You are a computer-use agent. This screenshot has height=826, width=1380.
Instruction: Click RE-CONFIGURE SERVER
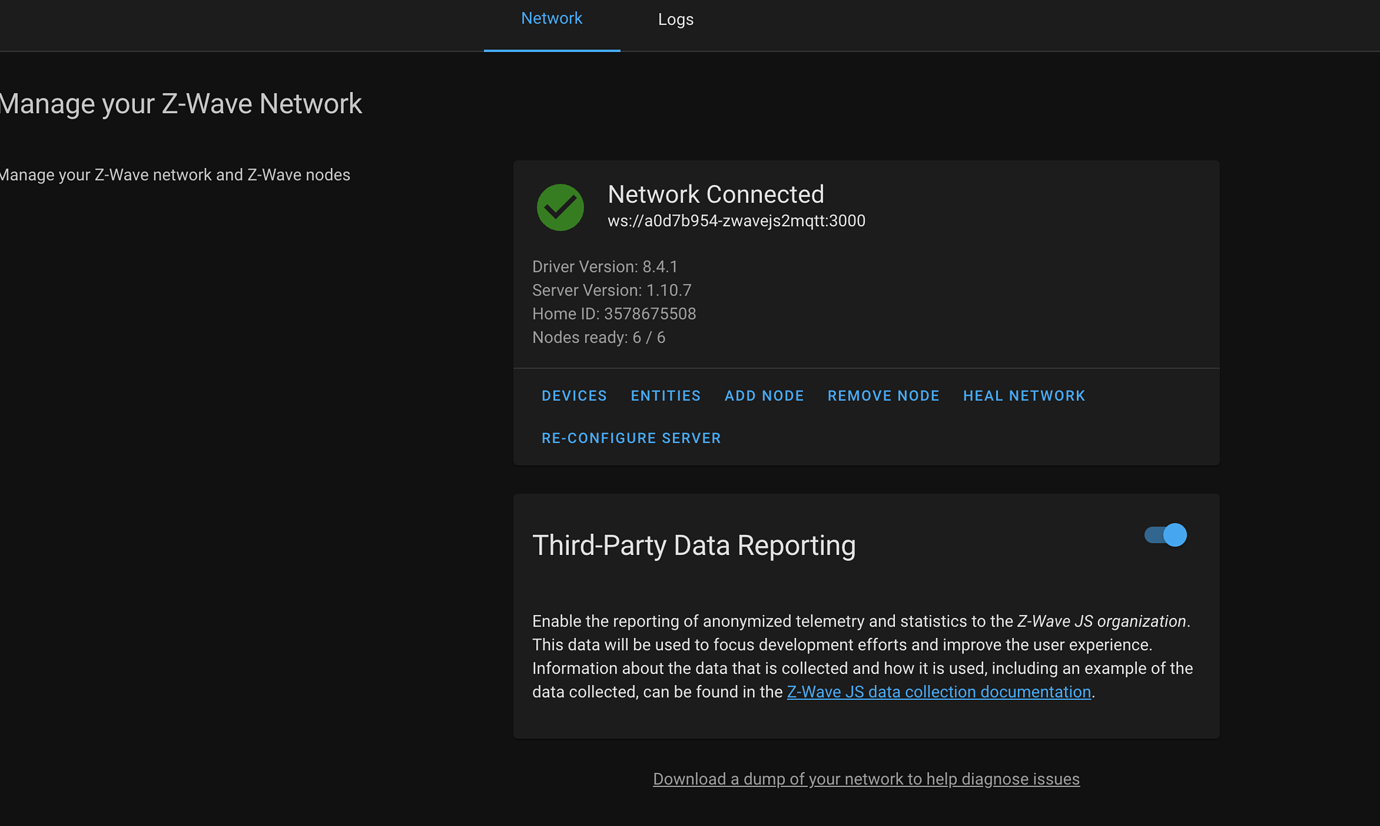pos(631,438)
